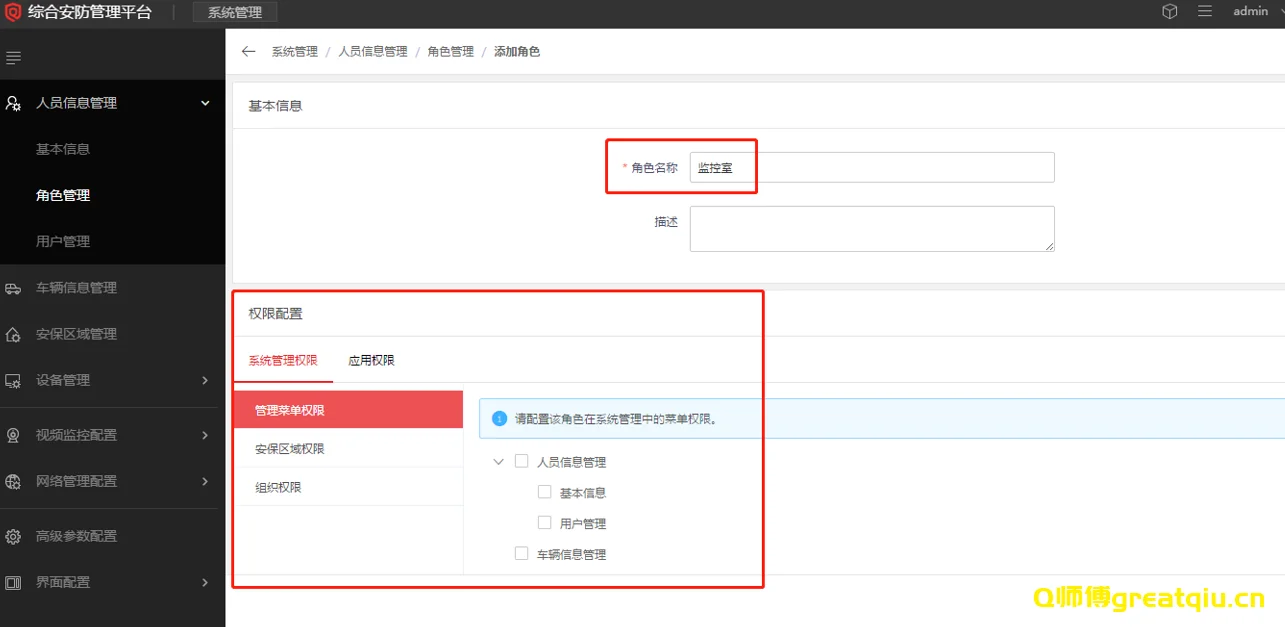Click the 网络管理配置 network gear icon
Viewport: 1285px width, 627px height.
tap(13, 481)
